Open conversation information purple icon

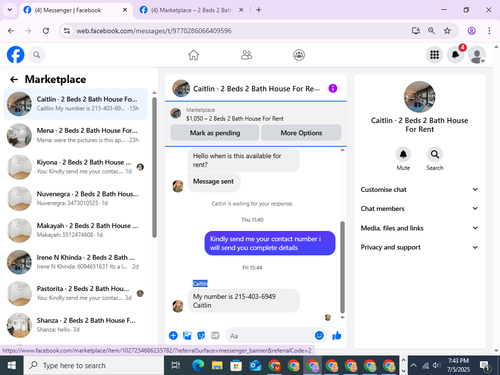click(x=333, y=88)
